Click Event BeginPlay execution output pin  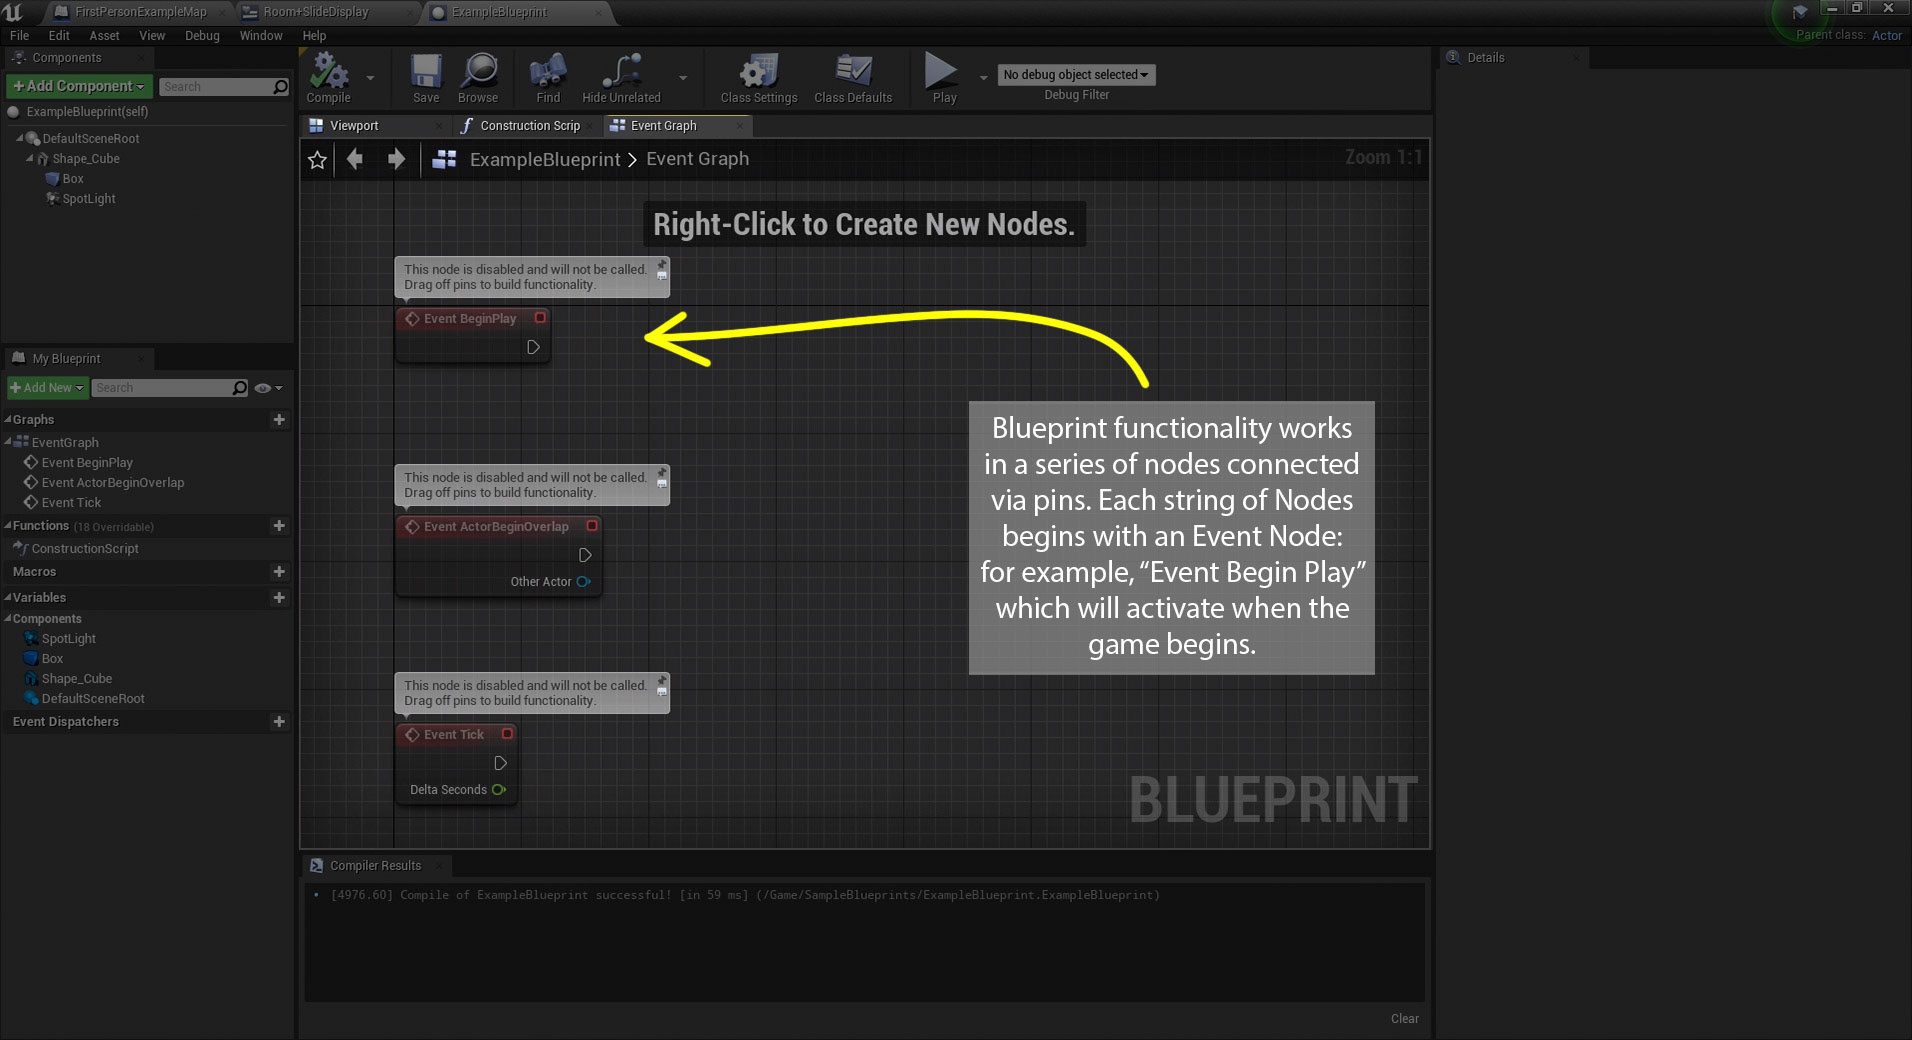point(533,347)
